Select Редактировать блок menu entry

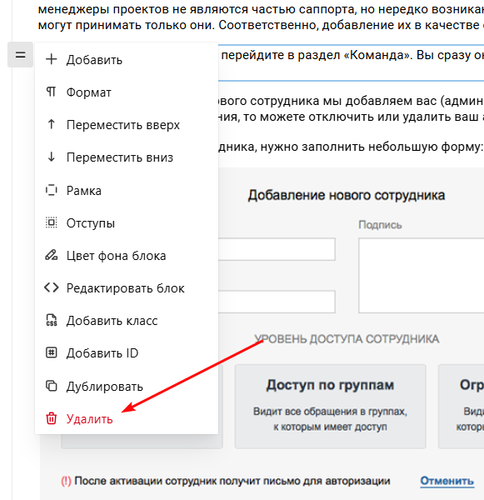[x=126, y=288]
